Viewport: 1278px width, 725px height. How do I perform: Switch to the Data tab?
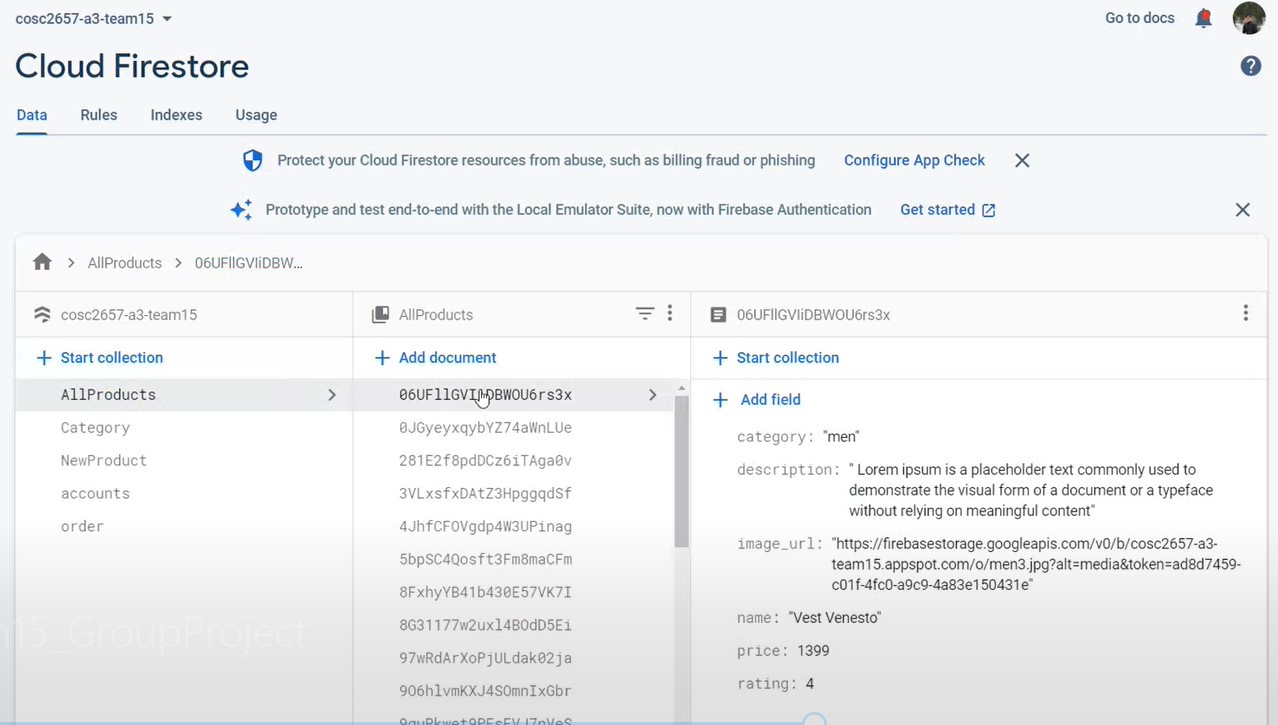pos(32,115)
